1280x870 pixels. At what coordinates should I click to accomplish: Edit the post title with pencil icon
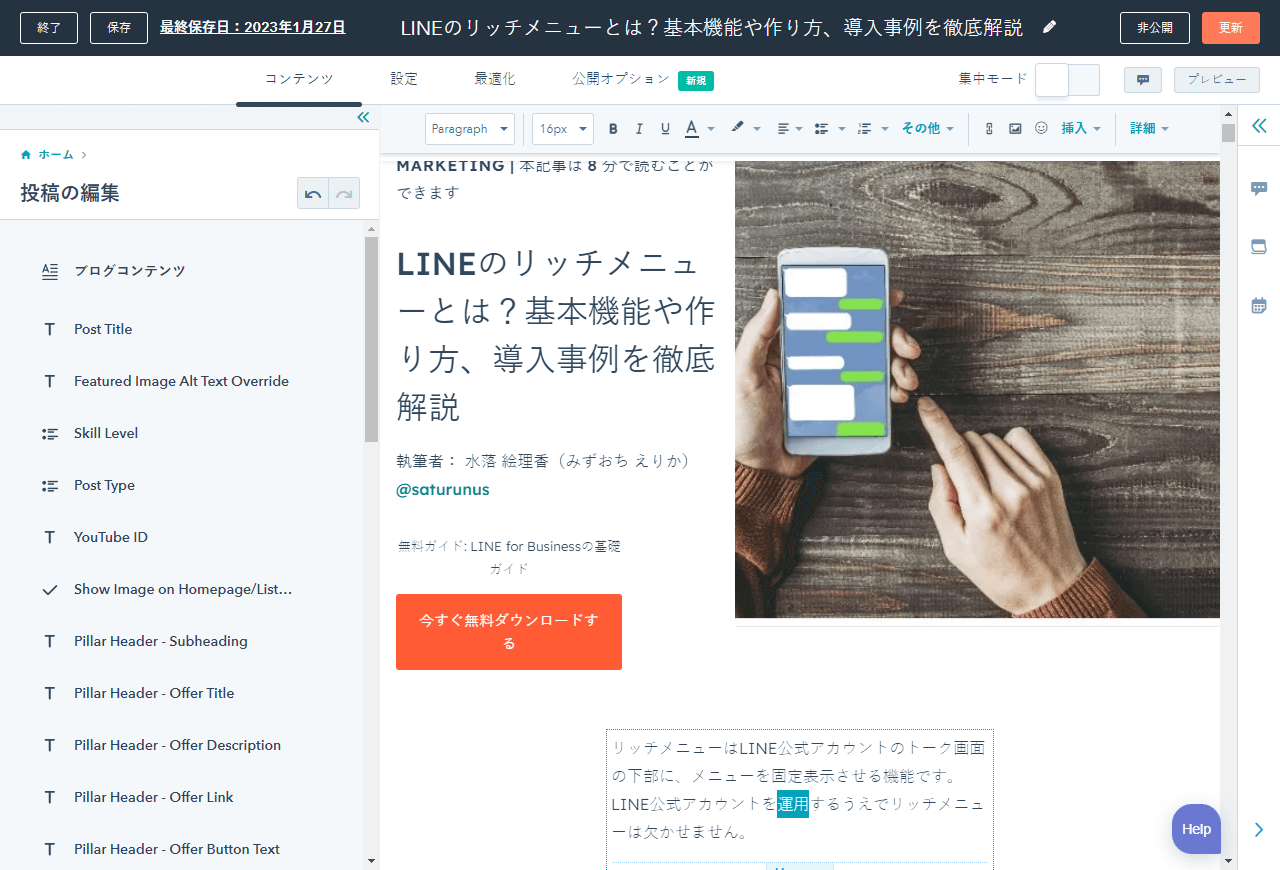pyautogui.click(x=1049, y=27)
